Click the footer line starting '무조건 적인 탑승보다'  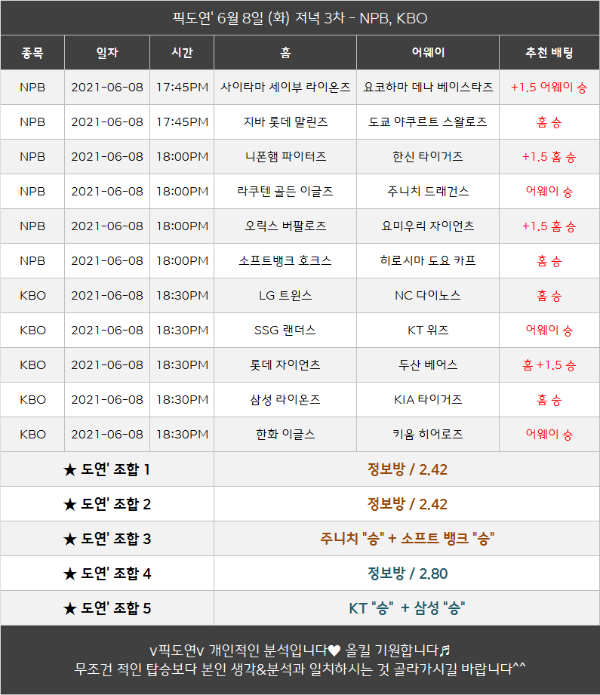[x=300, y=668]
